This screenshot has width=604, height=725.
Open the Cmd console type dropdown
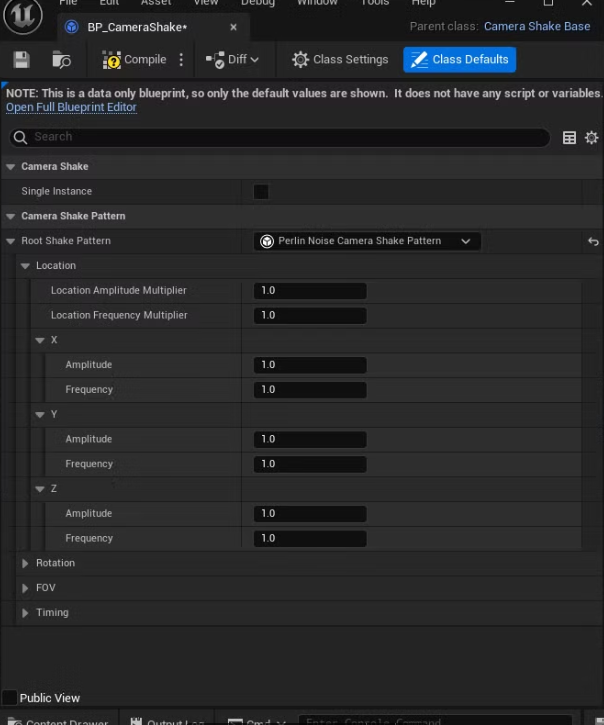pos(257,720)
